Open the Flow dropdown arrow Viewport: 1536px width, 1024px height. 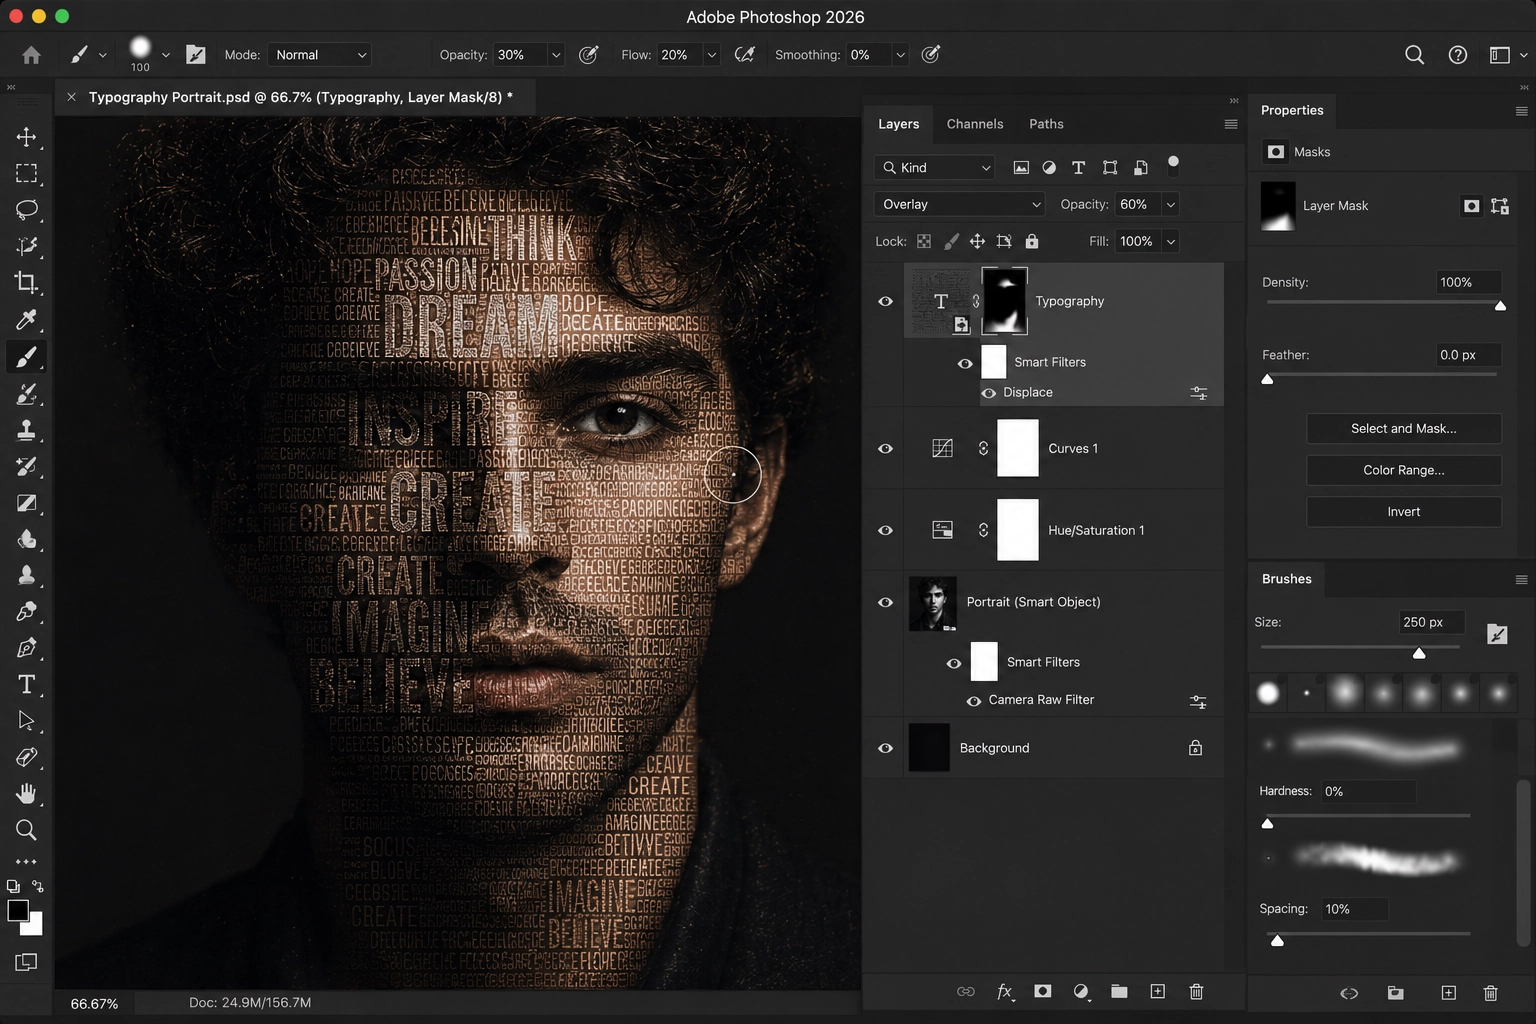point(711,55)
